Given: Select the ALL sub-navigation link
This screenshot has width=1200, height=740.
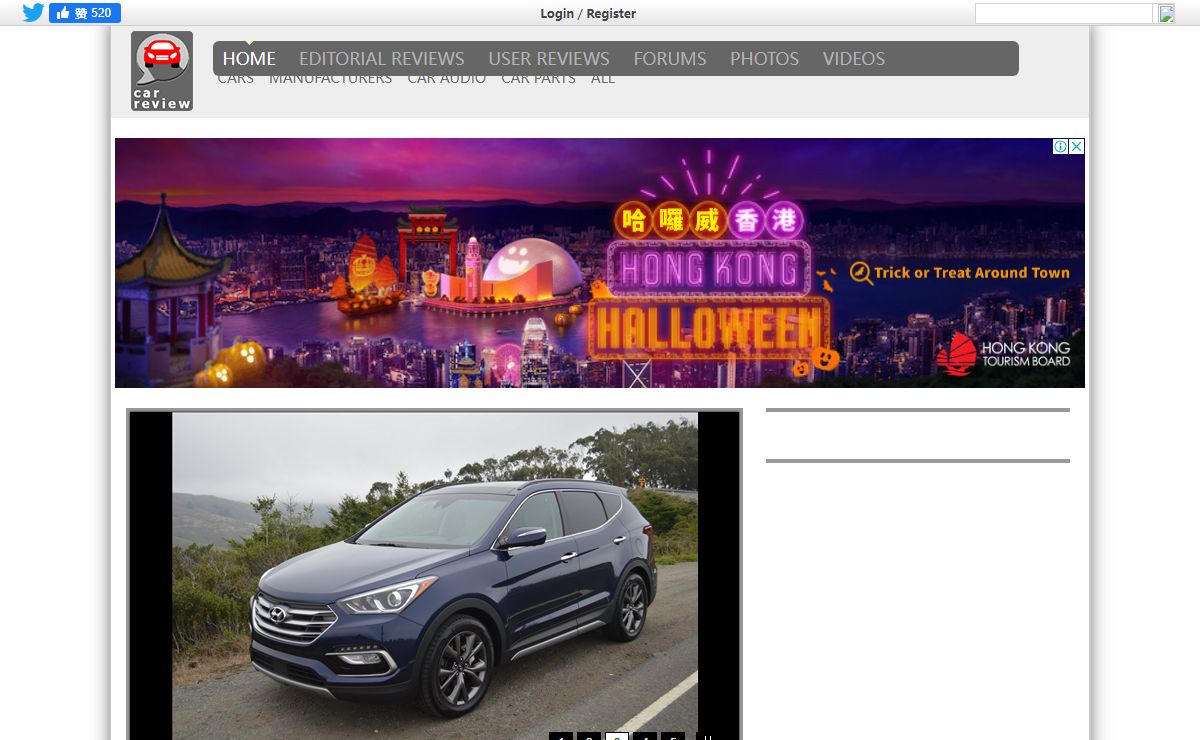Looking at the screenshot, I should [x=603, y=80].
